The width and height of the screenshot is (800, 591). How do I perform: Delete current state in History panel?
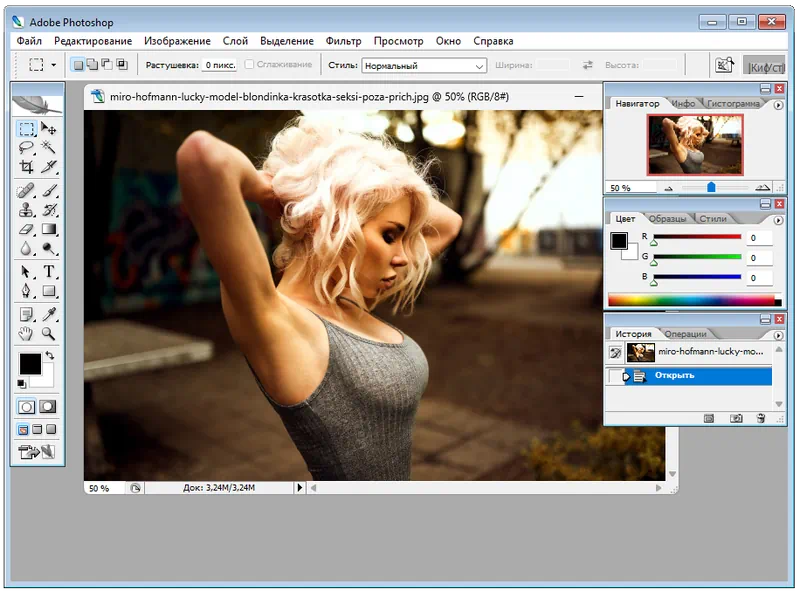tap(761, 418)
